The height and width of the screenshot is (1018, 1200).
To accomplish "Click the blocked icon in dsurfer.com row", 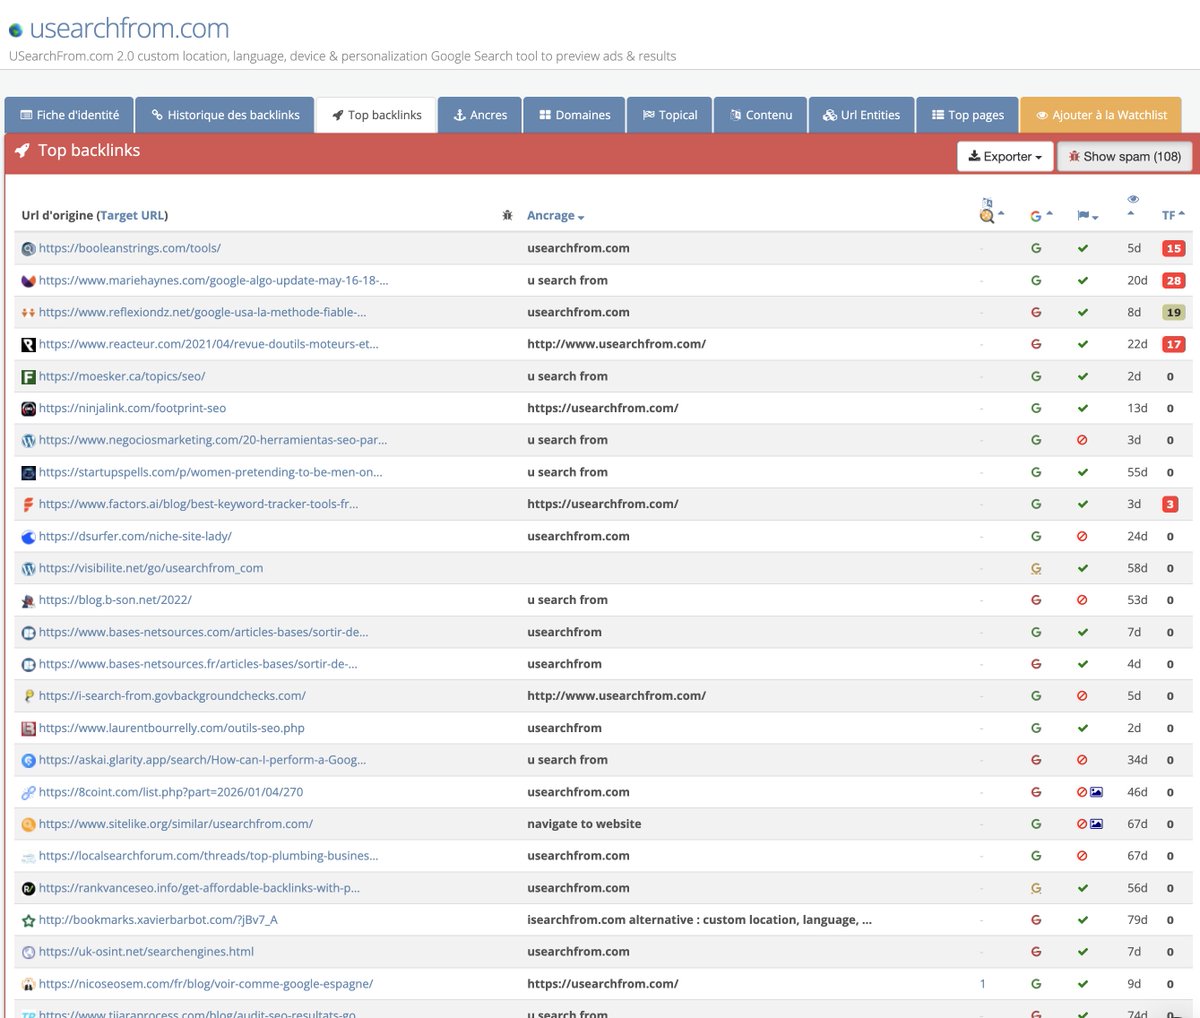I will click(1082, 536).
